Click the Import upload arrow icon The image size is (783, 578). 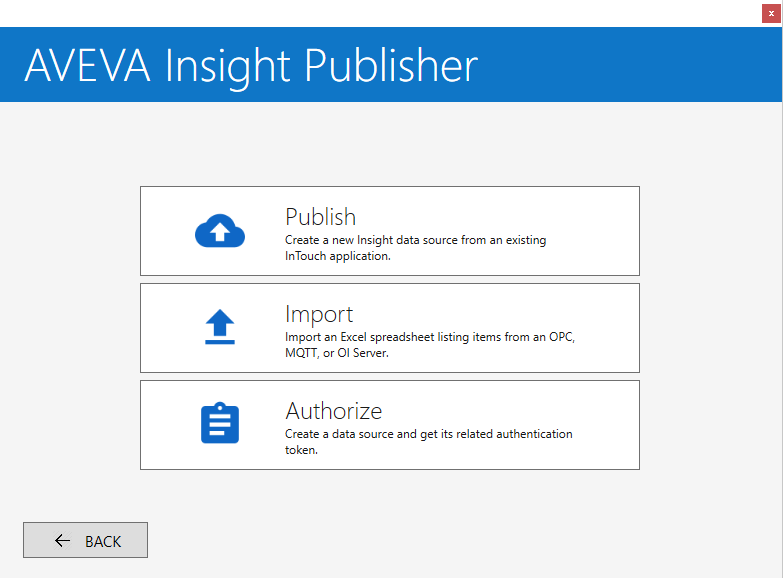220,327
